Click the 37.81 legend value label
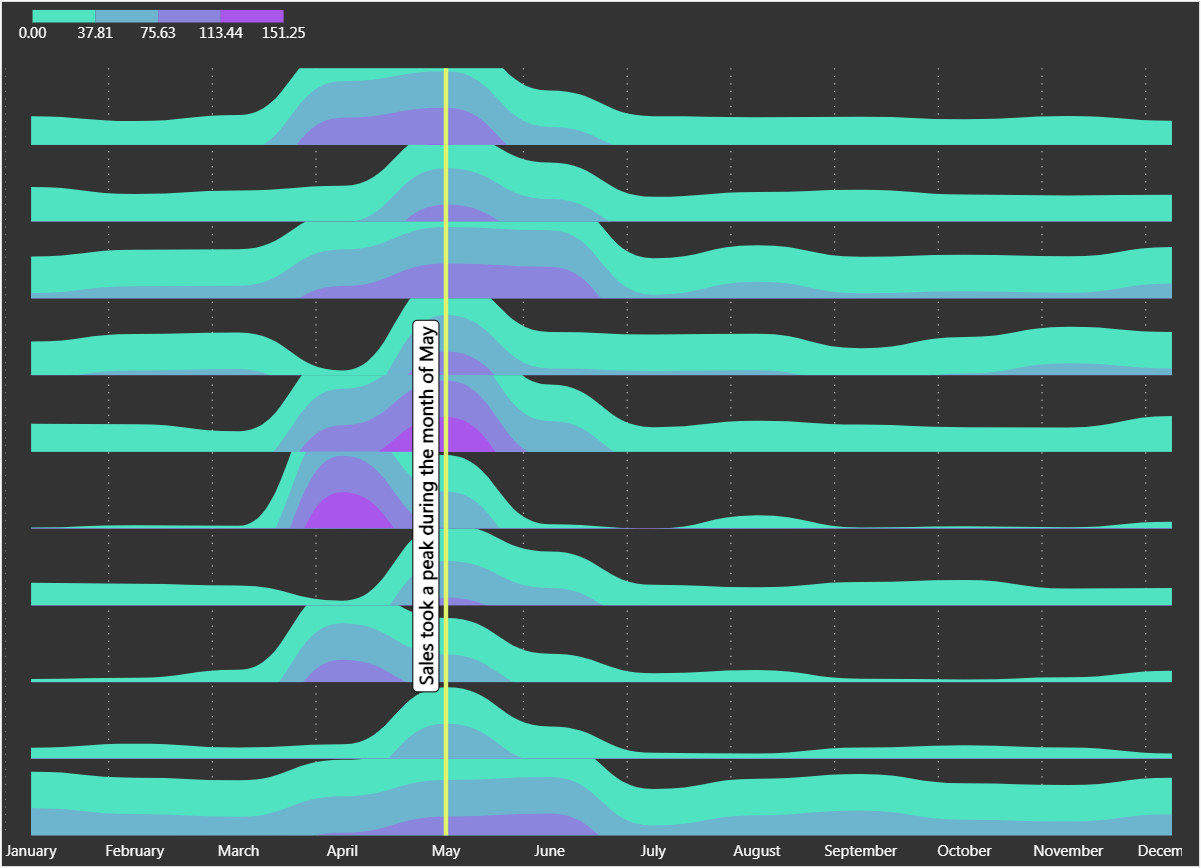 [95, 33]
